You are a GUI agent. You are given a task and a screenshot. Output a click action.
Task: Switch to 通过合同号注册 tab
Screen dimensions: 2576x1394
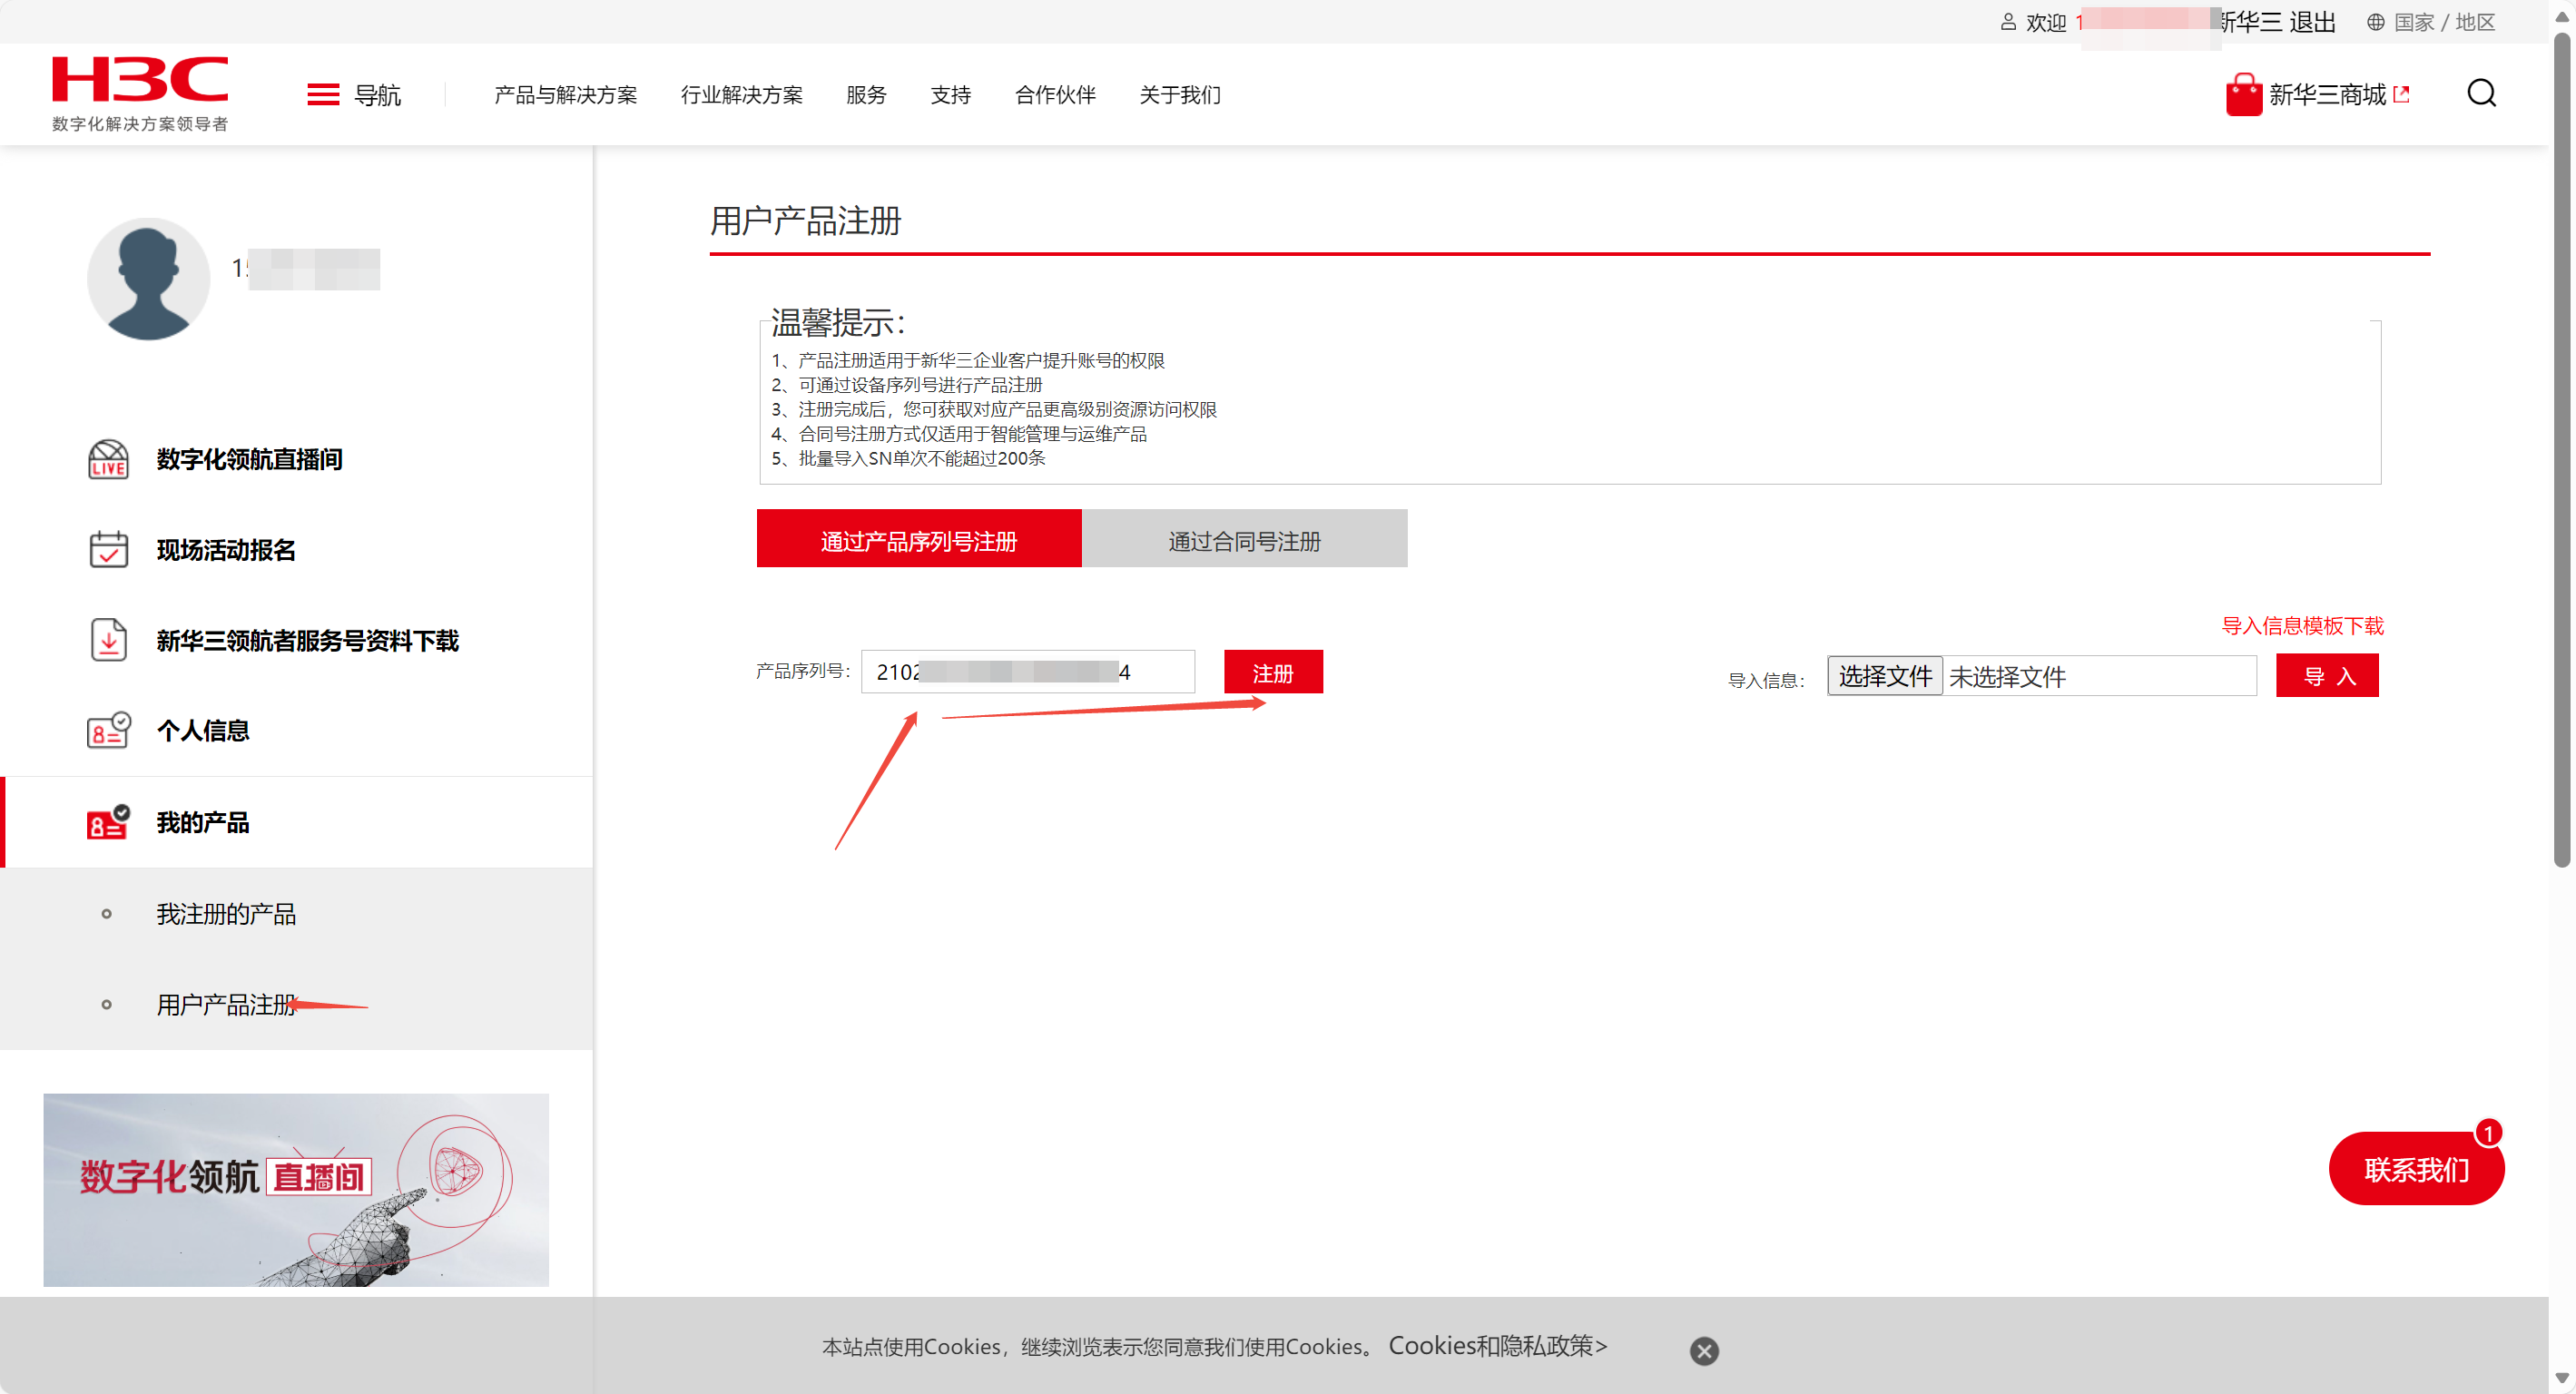[x=1244, y=540]
